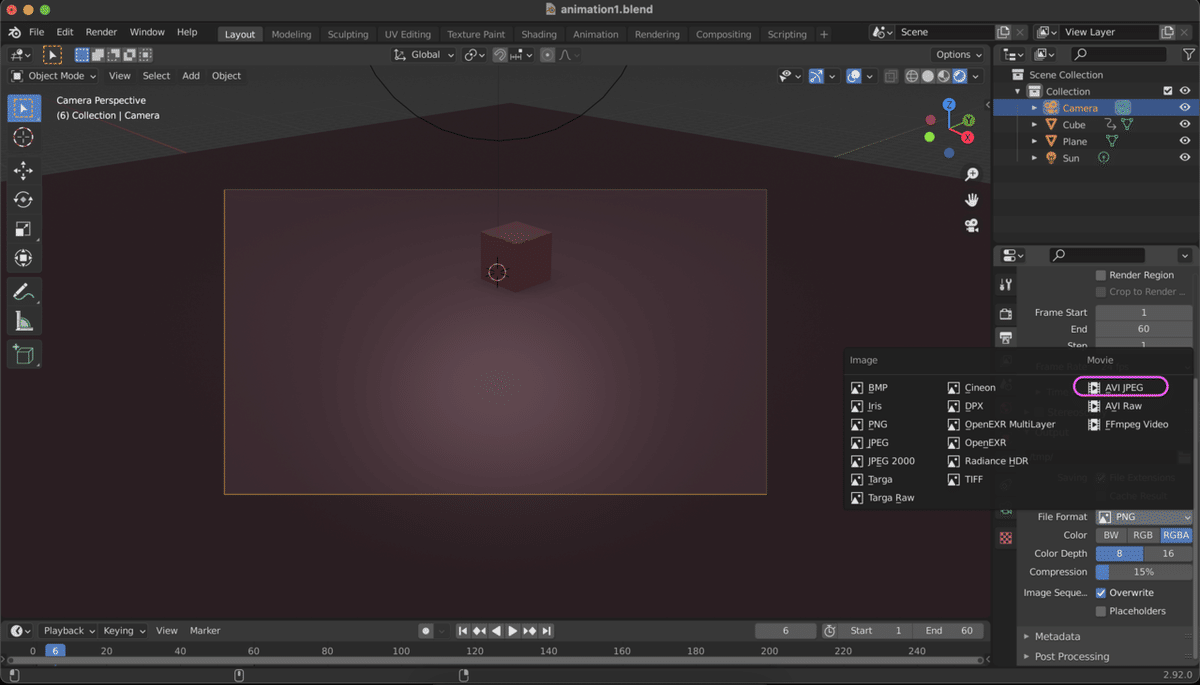Play the animation forward
This screenshot has width=1200, height=685.
(513, 631)
